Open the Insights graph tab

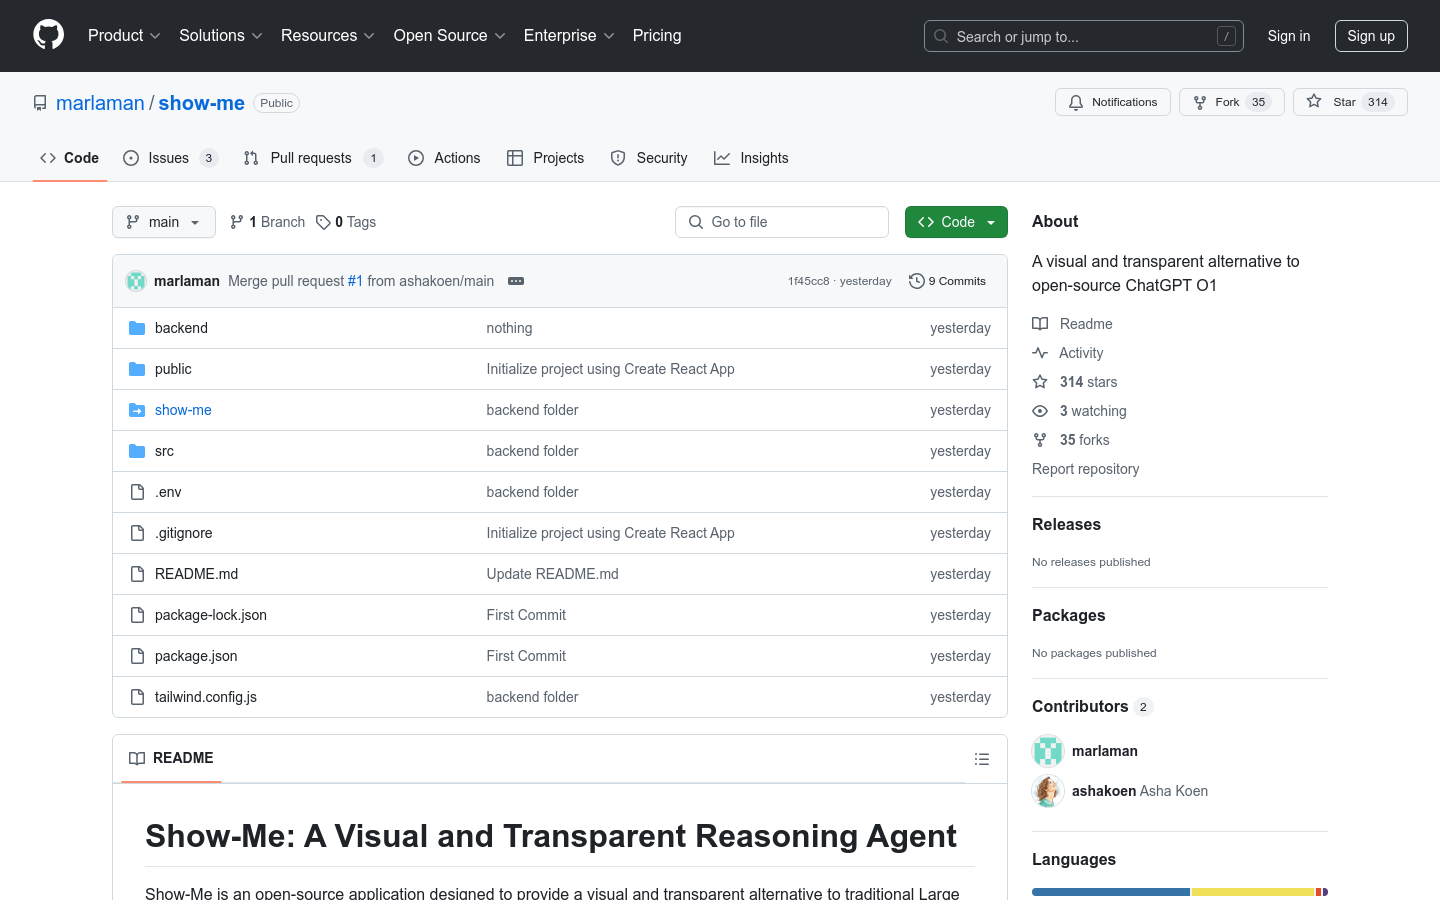point(751,158)
